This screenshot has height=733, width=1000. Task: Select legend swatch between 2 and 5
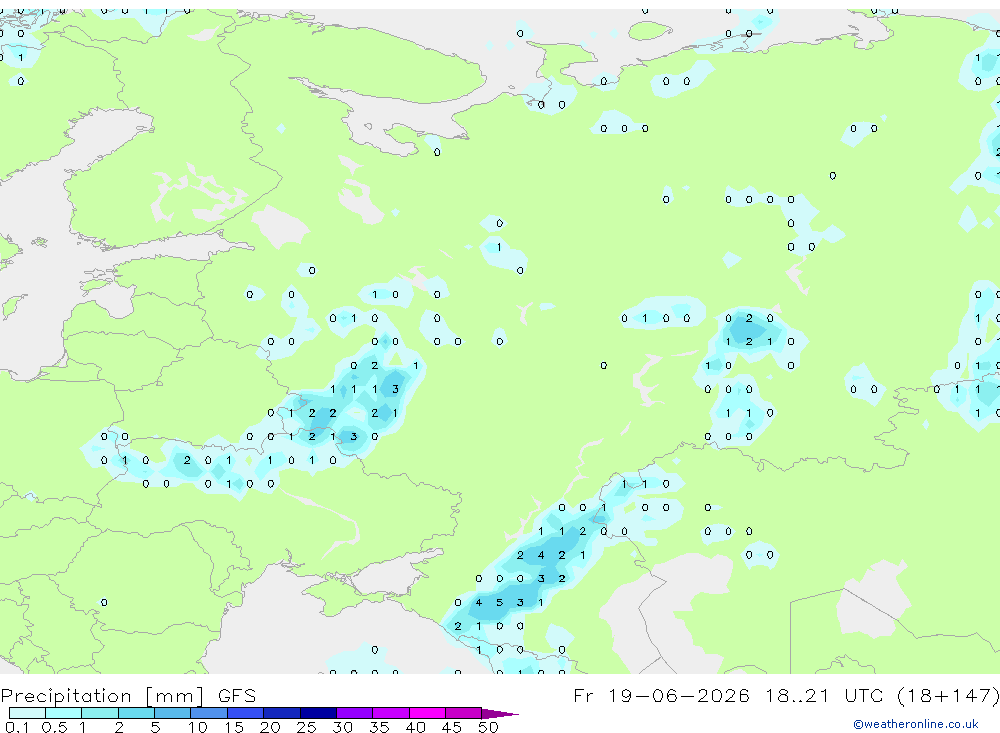[x=136, y=713]
